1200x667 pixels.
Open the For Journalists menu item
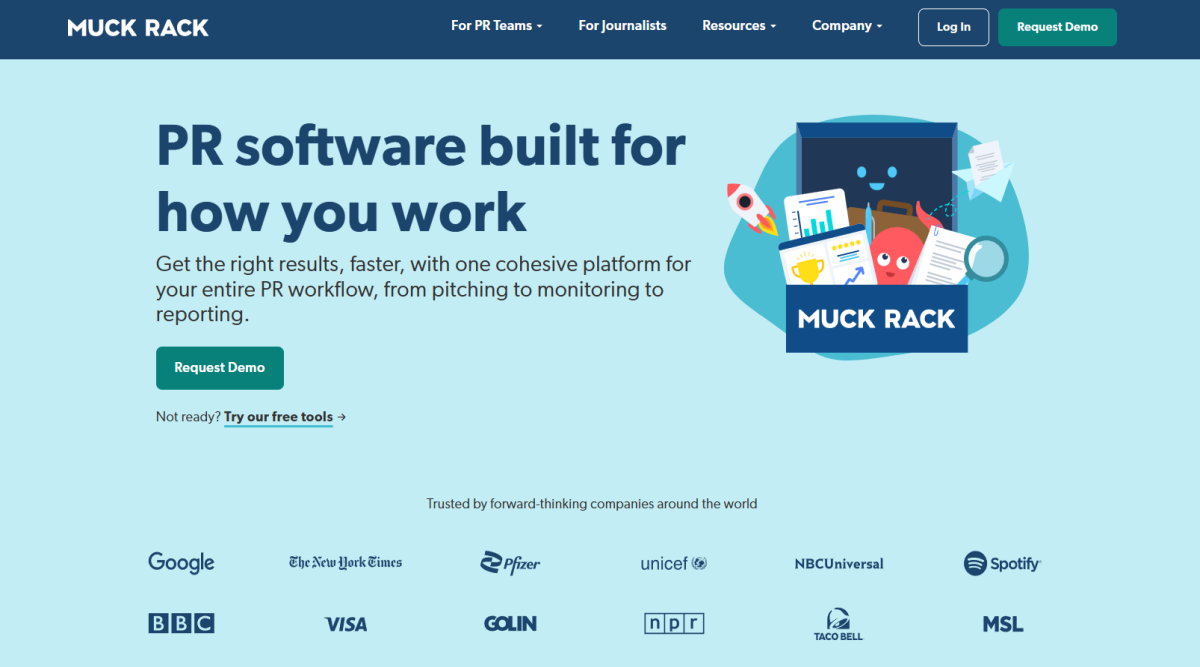(x=622, y=26)
